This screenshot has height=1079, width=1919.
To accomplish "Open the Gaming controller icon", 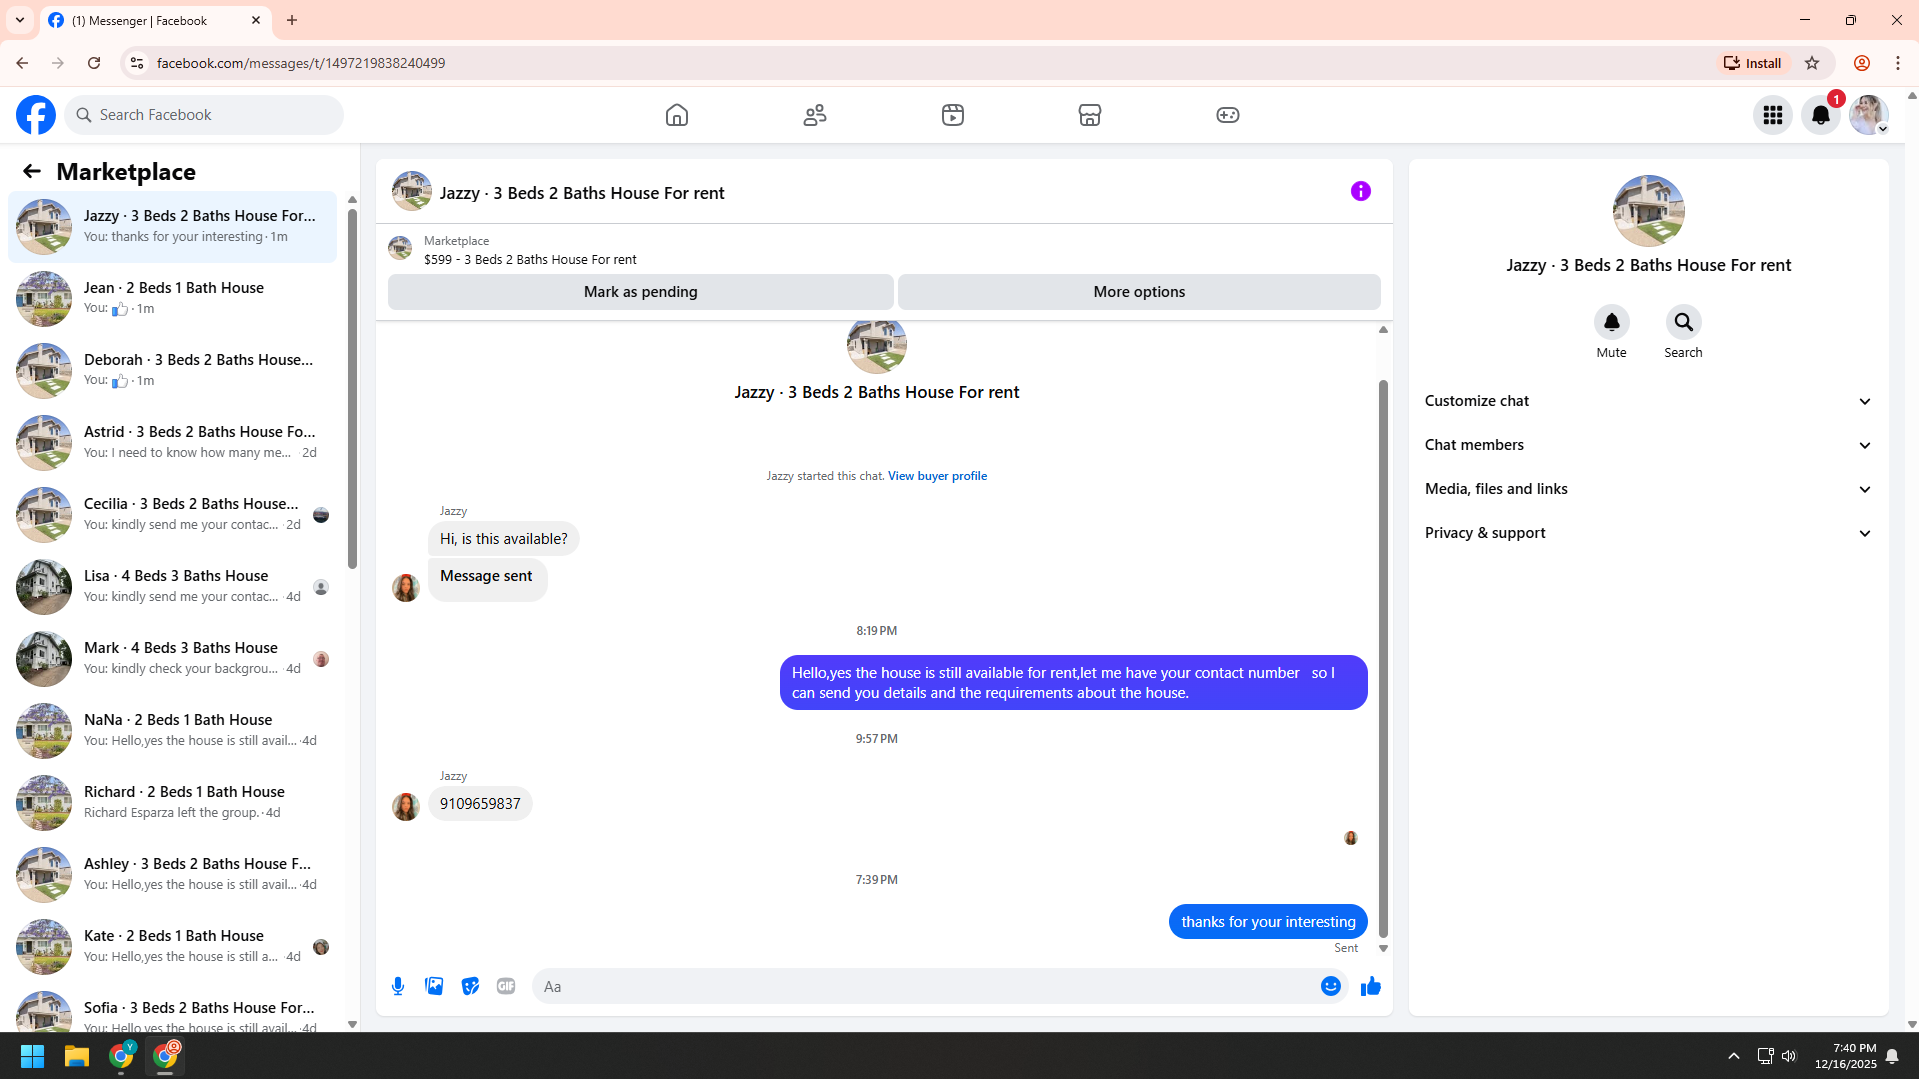I will tap(1228, 115).
